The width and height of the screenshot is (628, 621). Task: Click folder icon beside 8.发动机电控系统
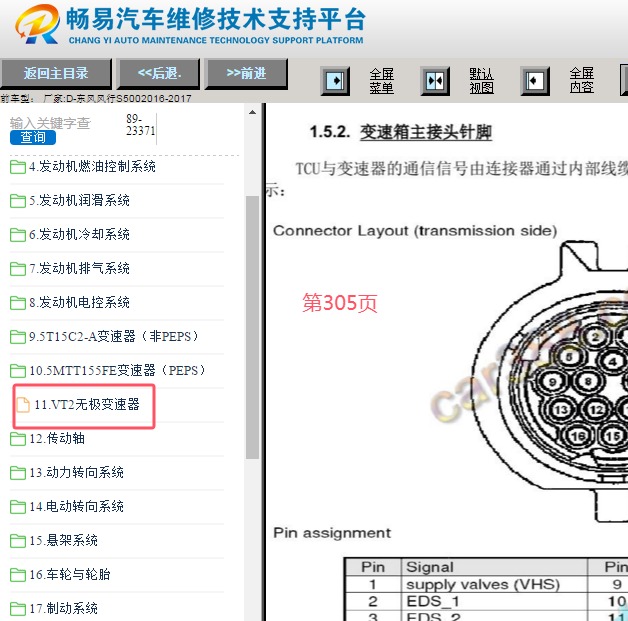tap(18, 303)
